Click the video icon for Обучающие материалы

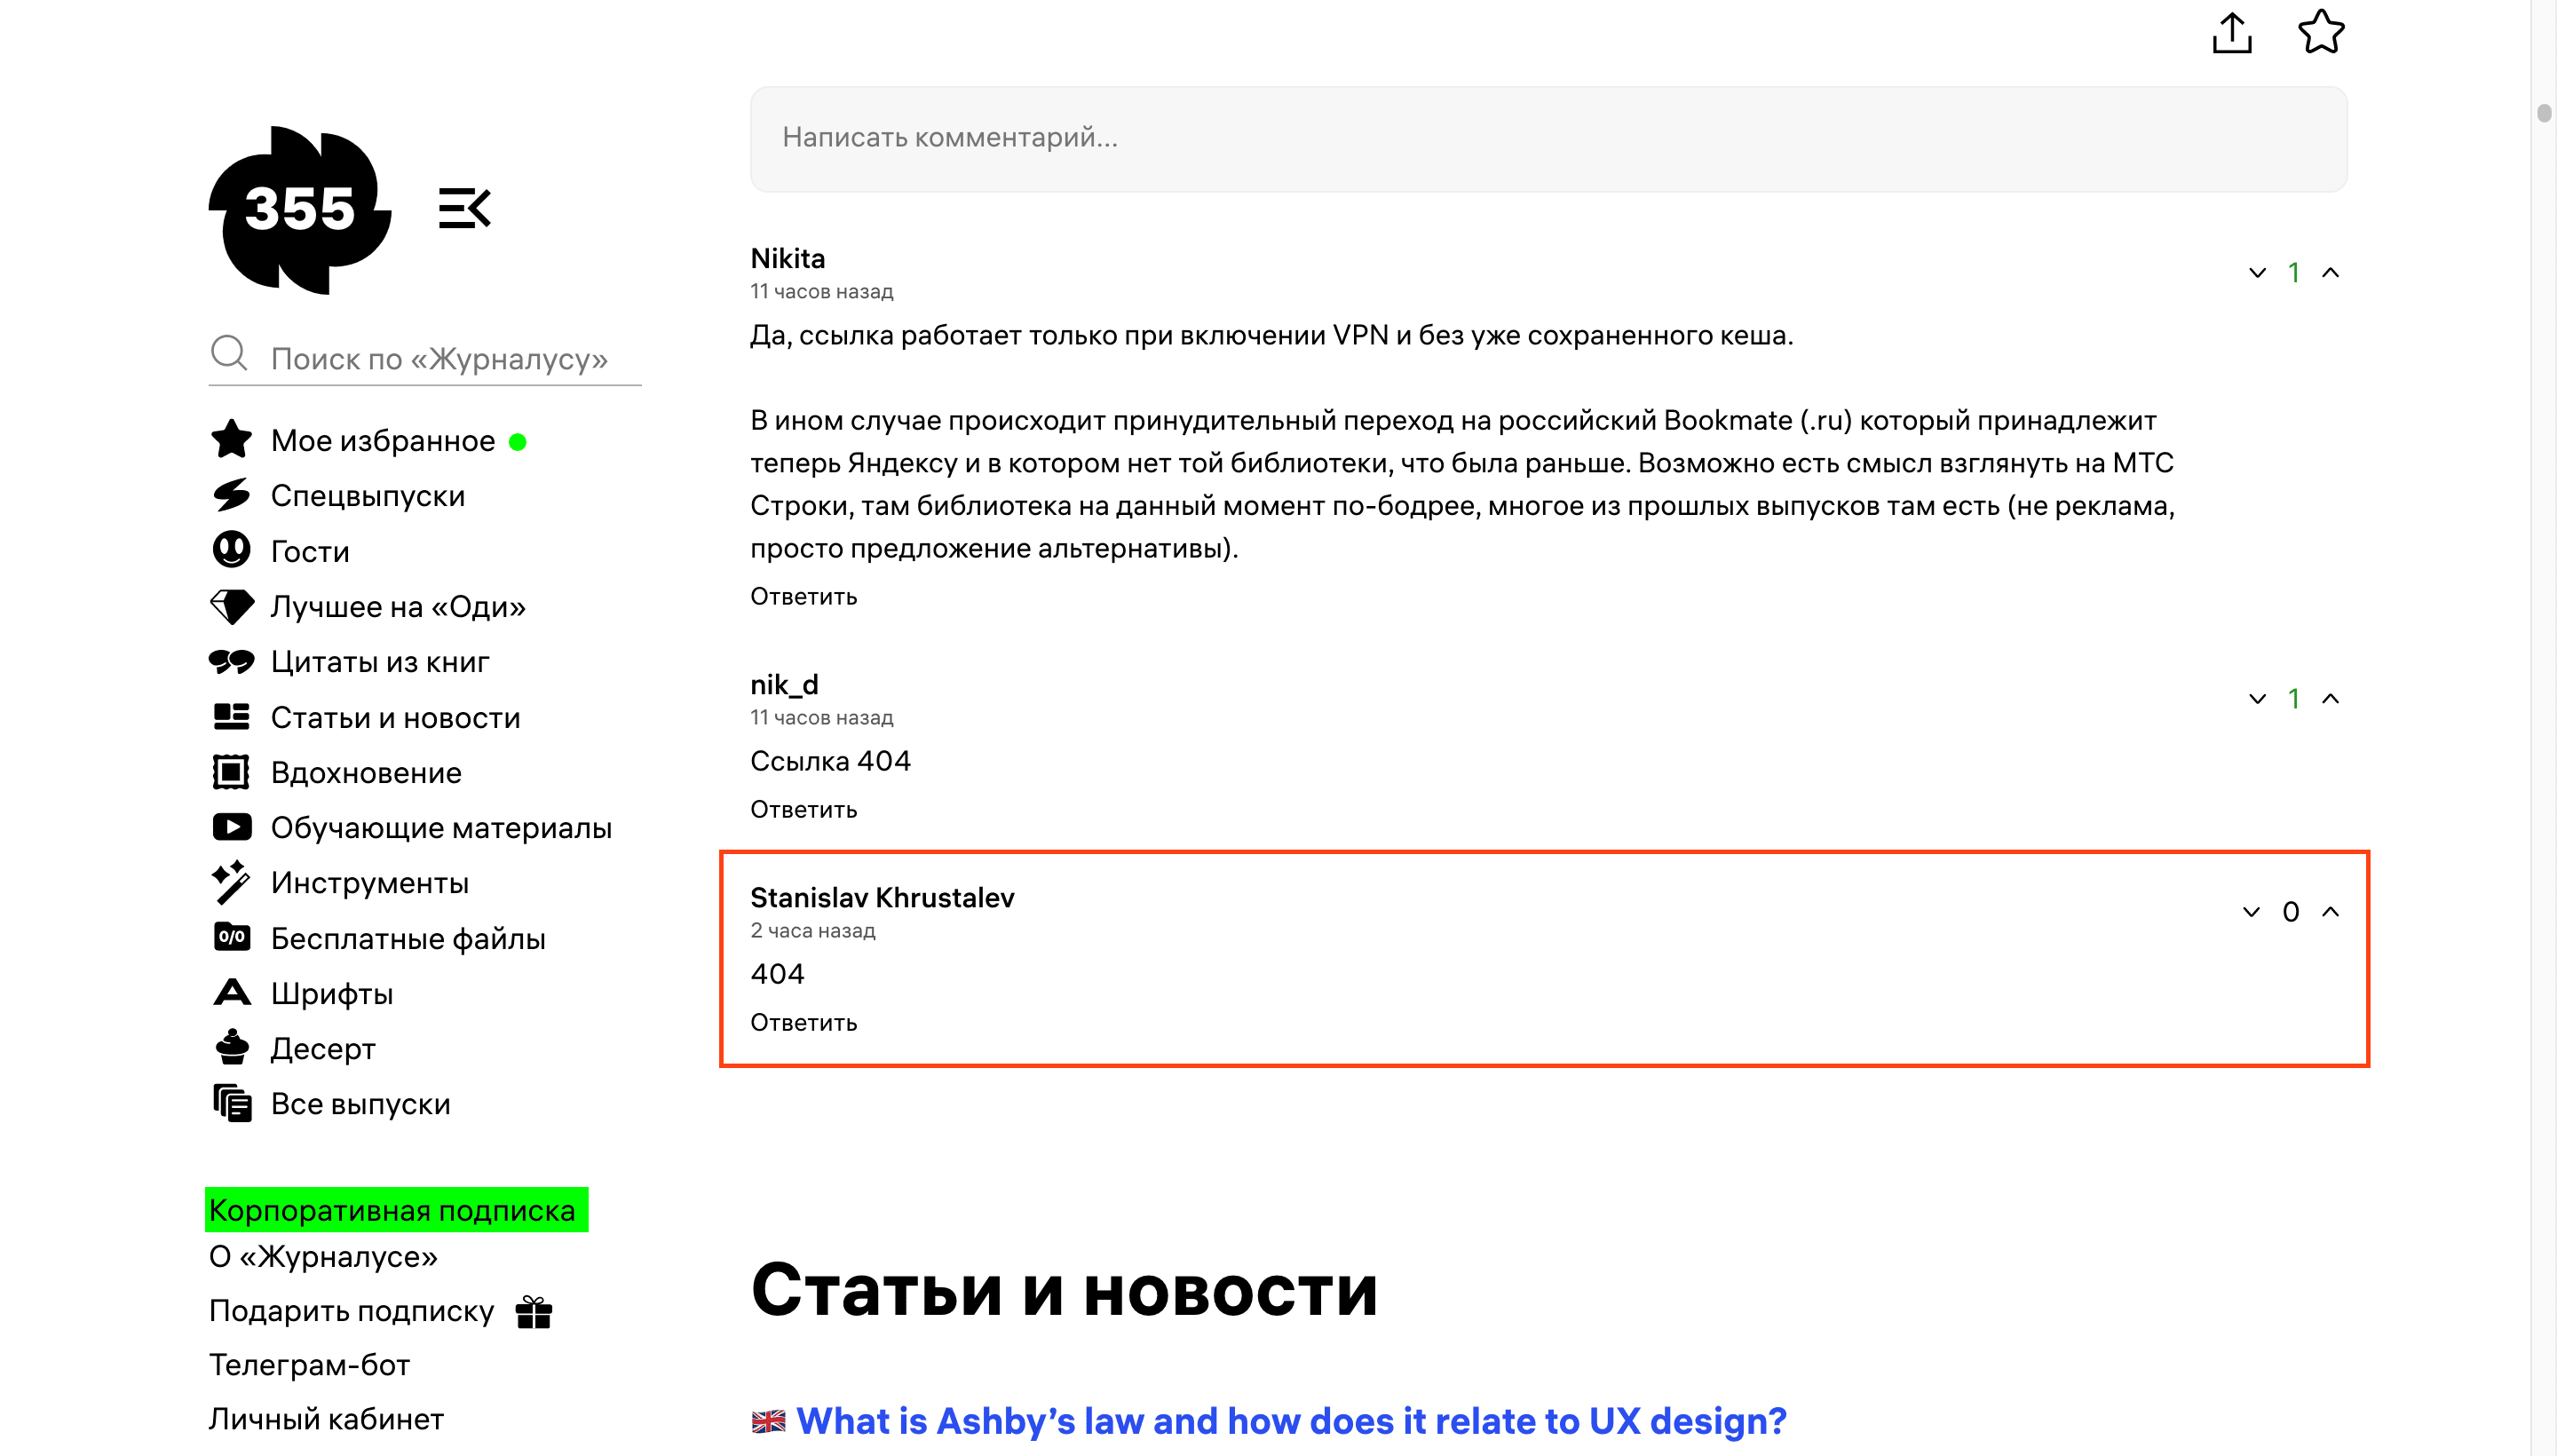click(x=232, y=827)
